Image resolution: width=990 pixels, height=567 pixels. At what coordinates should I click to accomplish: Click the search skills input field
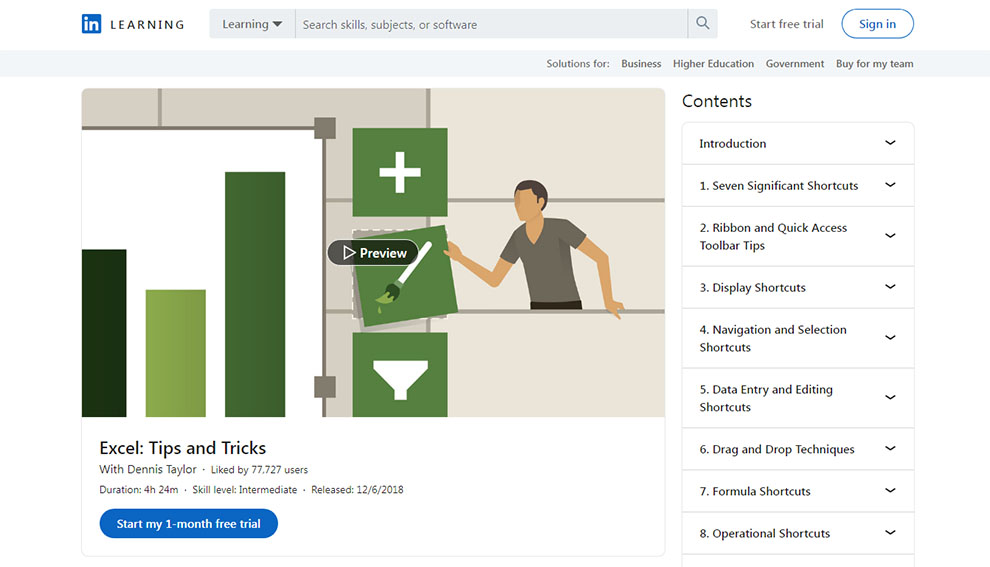point(491,24)
